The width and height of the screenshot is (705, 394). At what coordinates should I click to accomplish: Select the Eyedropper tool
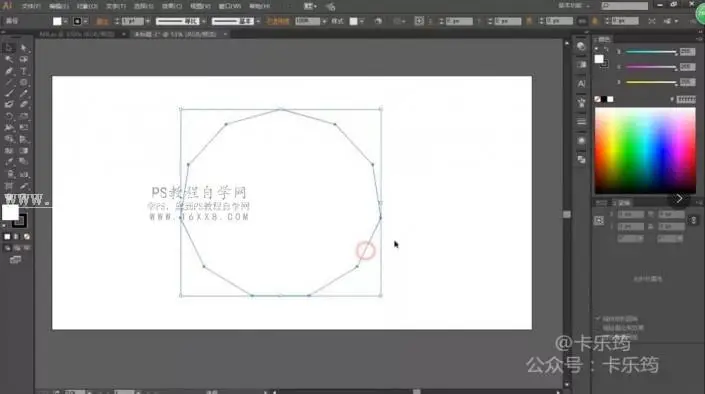tap(9, 162)
